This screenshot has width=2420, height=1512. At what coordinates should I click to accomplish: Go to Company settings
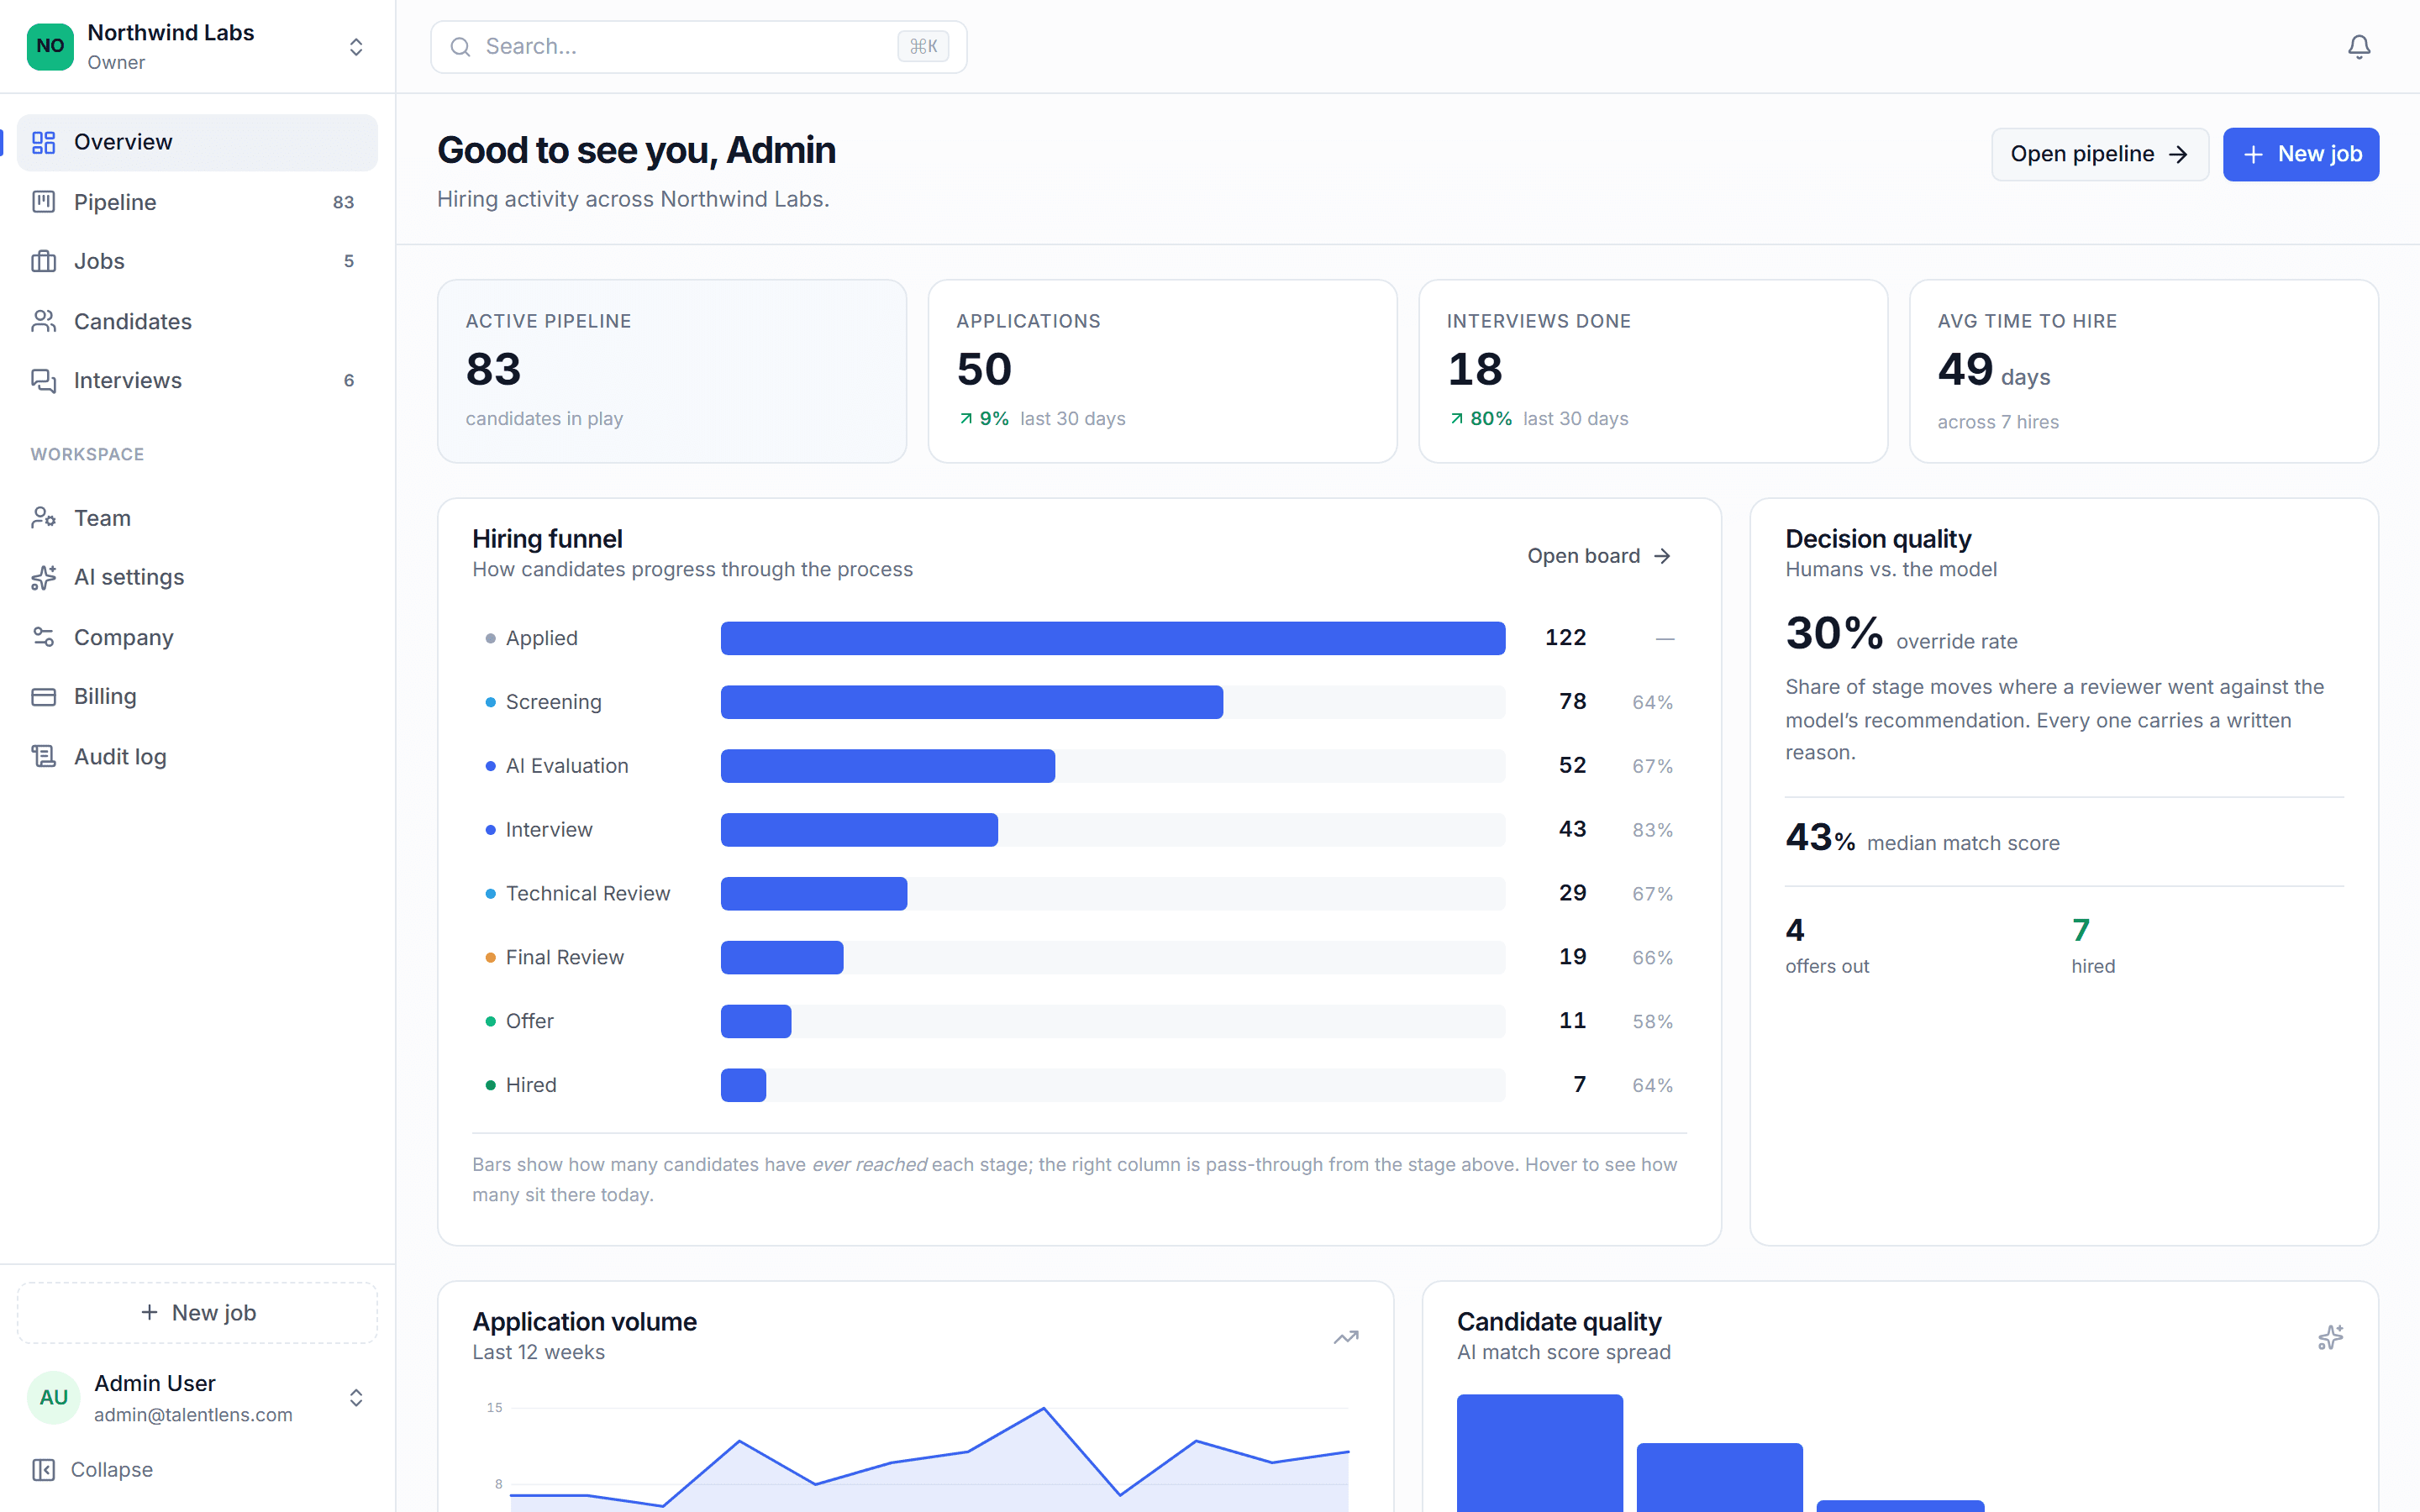[197, 637]
